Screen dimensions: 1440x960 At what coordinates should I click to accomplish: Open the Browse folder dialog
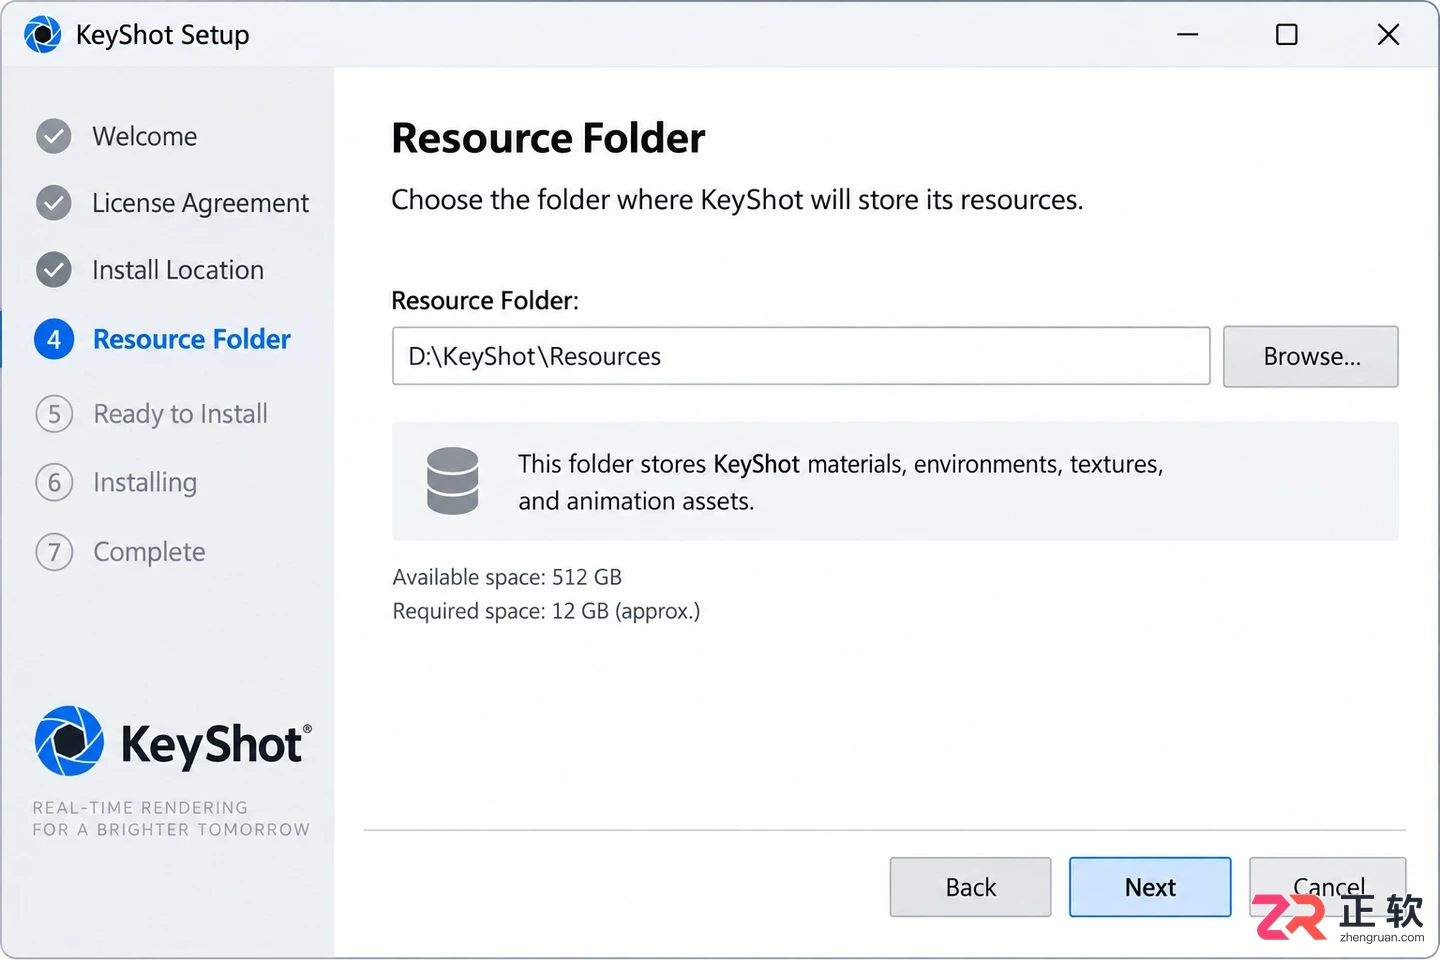pyautogui.click(x=1311, y=356)
